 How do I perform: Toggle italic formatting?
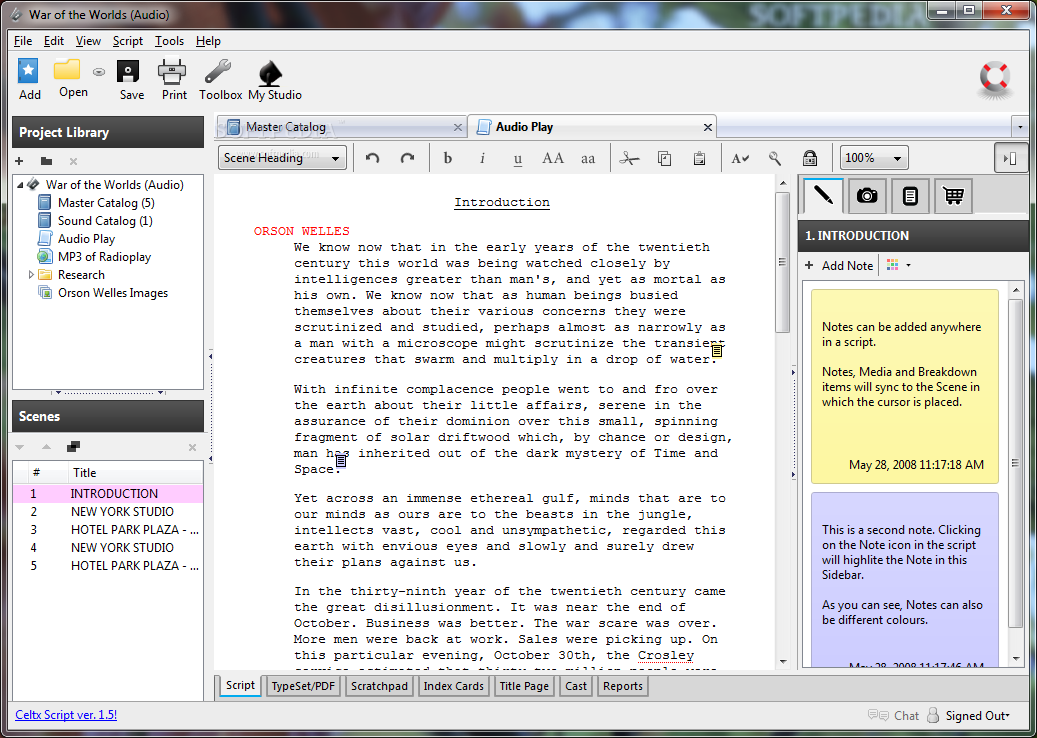click(x=483, y=158)
